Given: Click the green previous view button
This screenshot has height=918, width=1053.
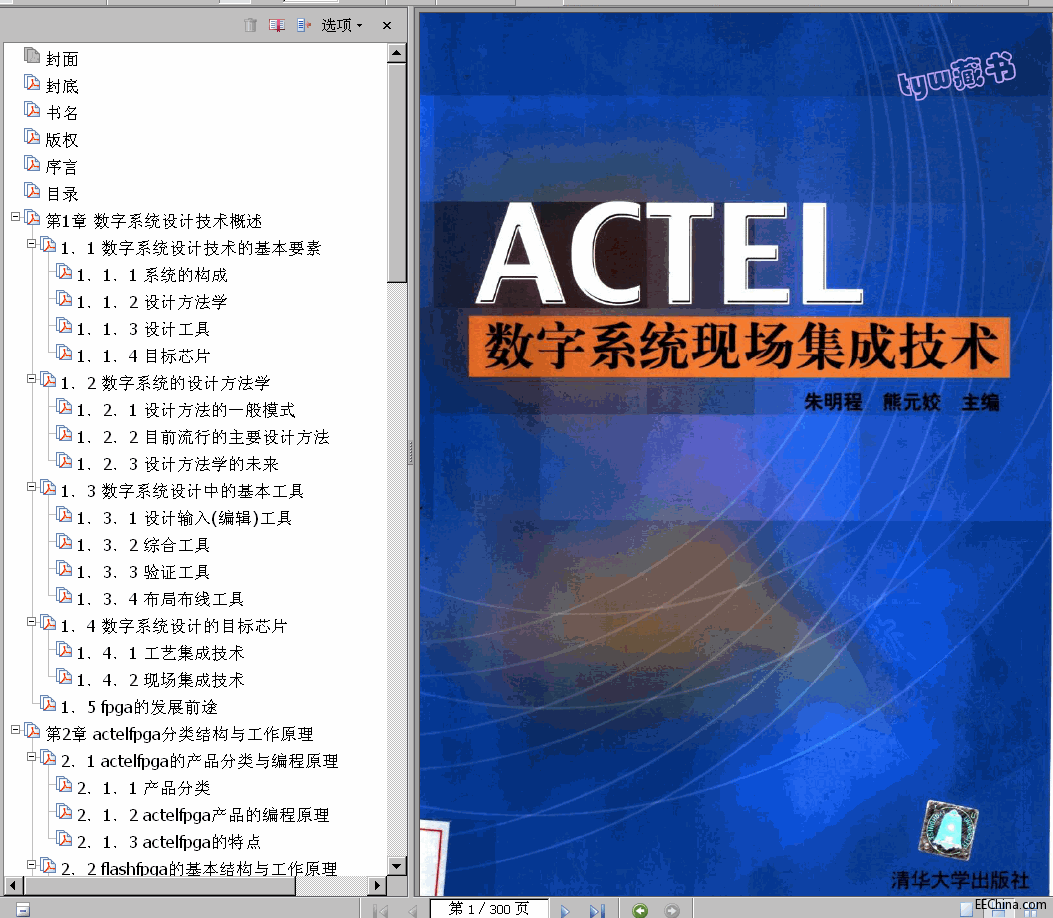Looking at the screenshot, I should 640,911.
